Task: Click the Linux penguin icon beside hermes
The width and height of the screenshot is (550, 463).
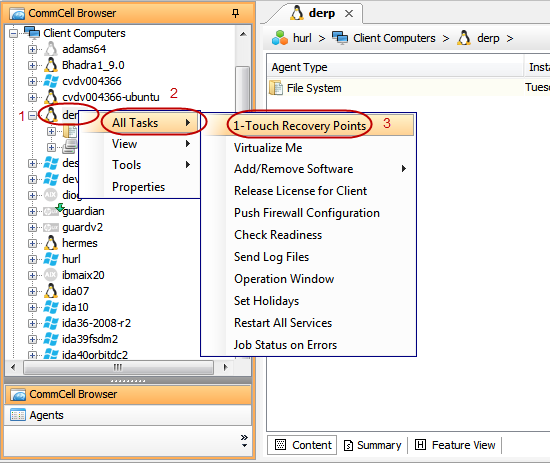Action: 51,243
